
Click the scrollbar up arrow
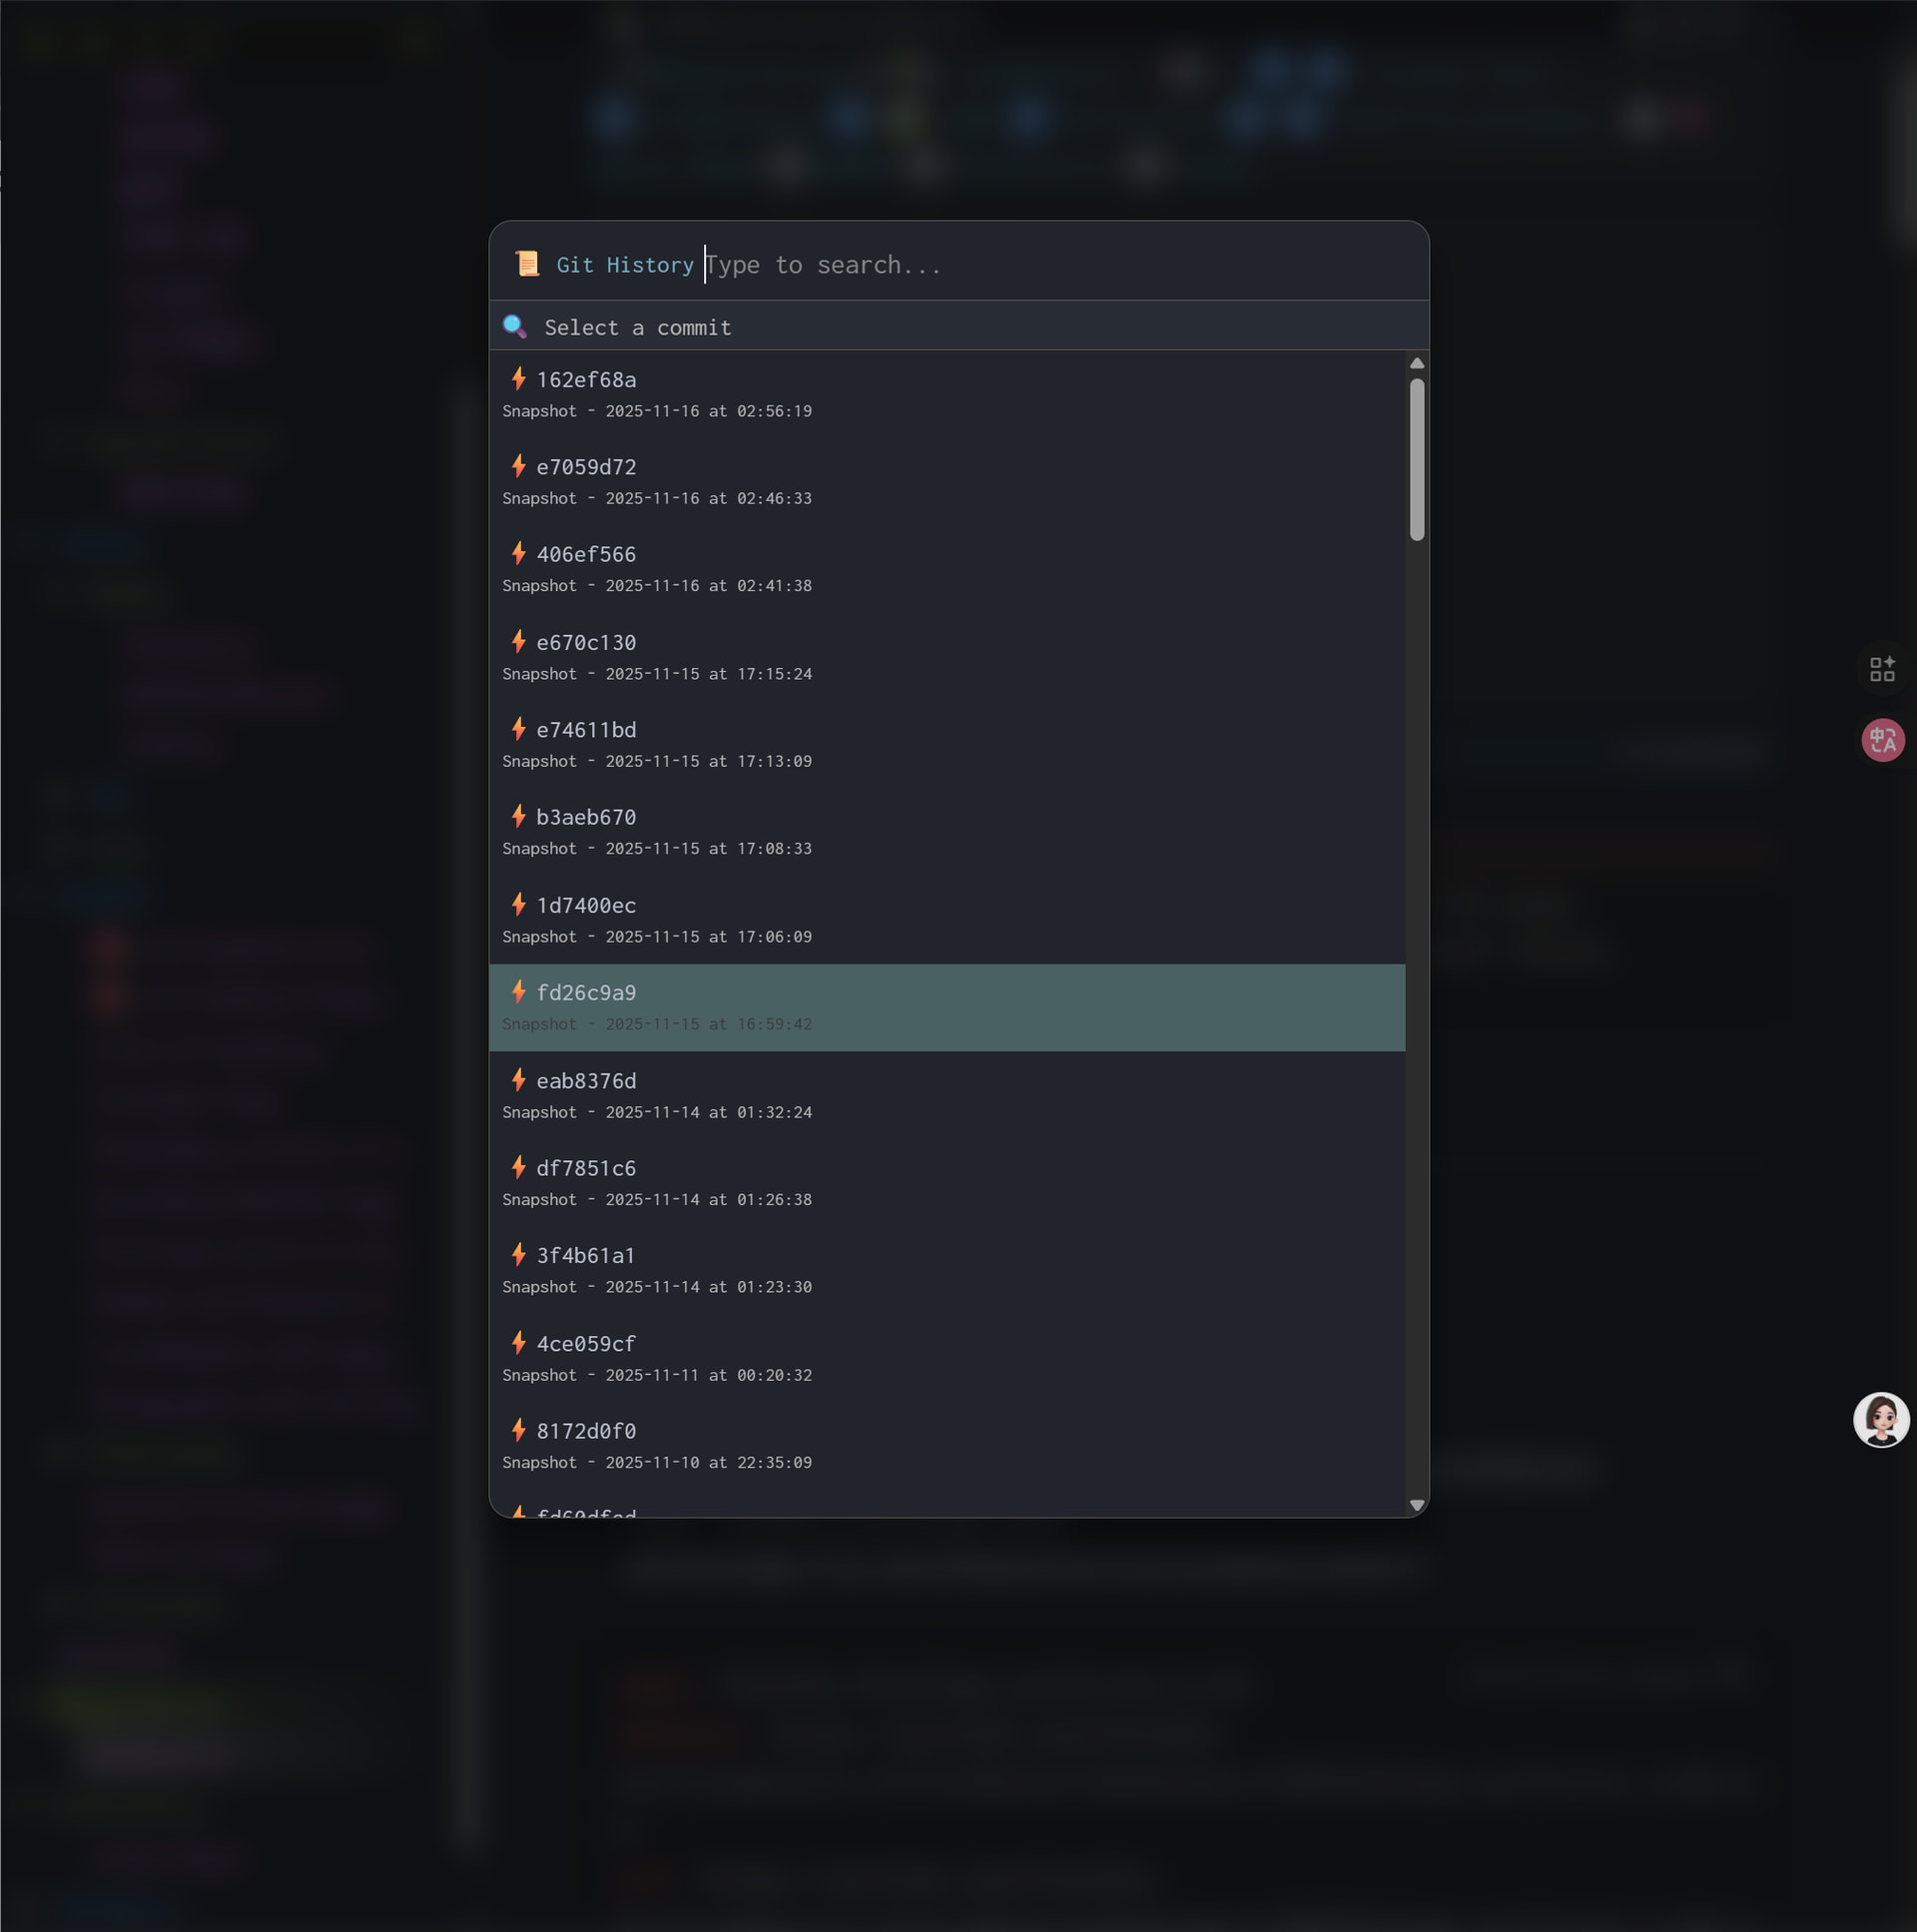(x=1417, y=363)
